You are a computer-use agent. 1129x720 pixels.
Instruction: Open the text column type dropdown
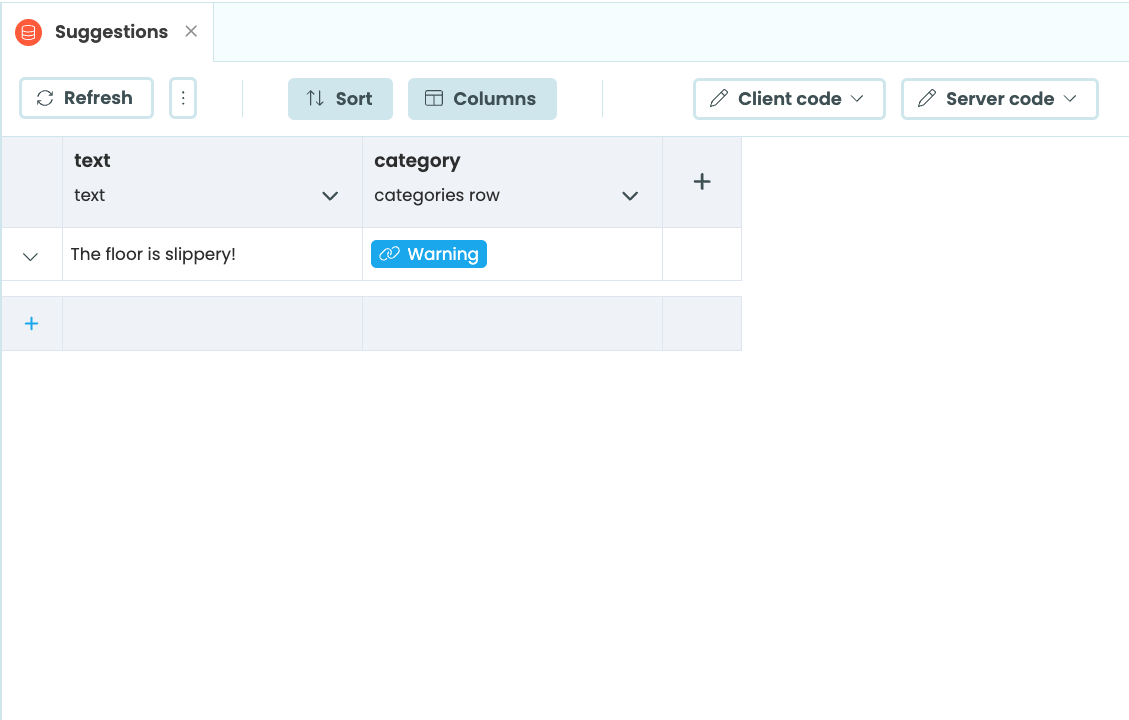tap(330, 195)
